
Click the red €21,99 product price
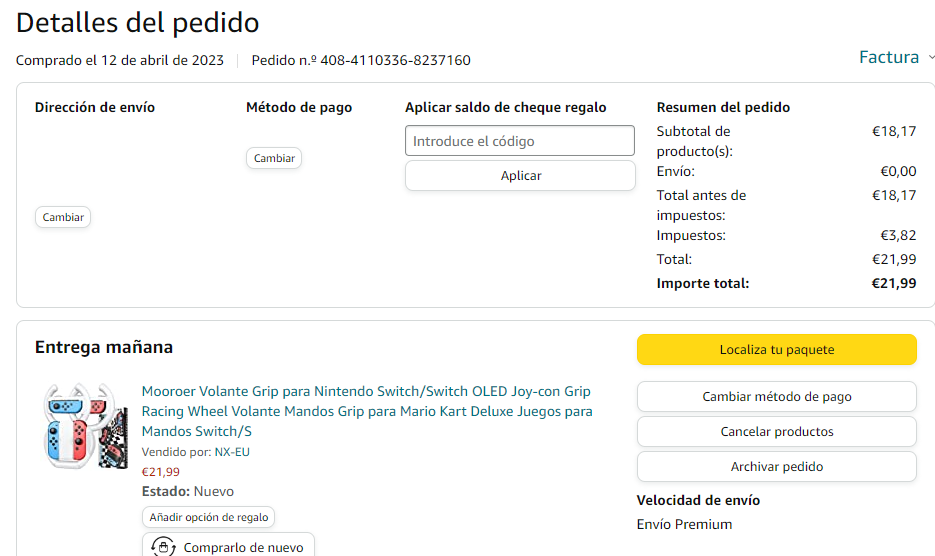pos(161,472)
